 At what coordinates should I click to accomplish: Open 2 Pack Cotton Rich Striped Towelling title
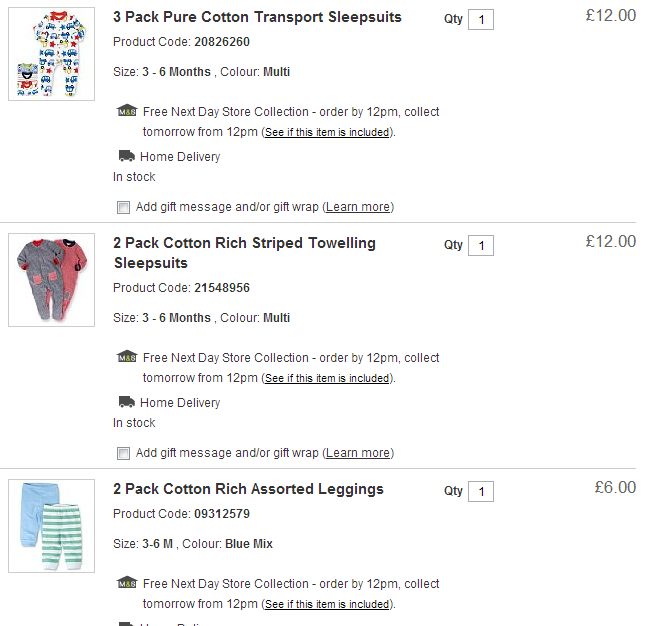(244, 243)
